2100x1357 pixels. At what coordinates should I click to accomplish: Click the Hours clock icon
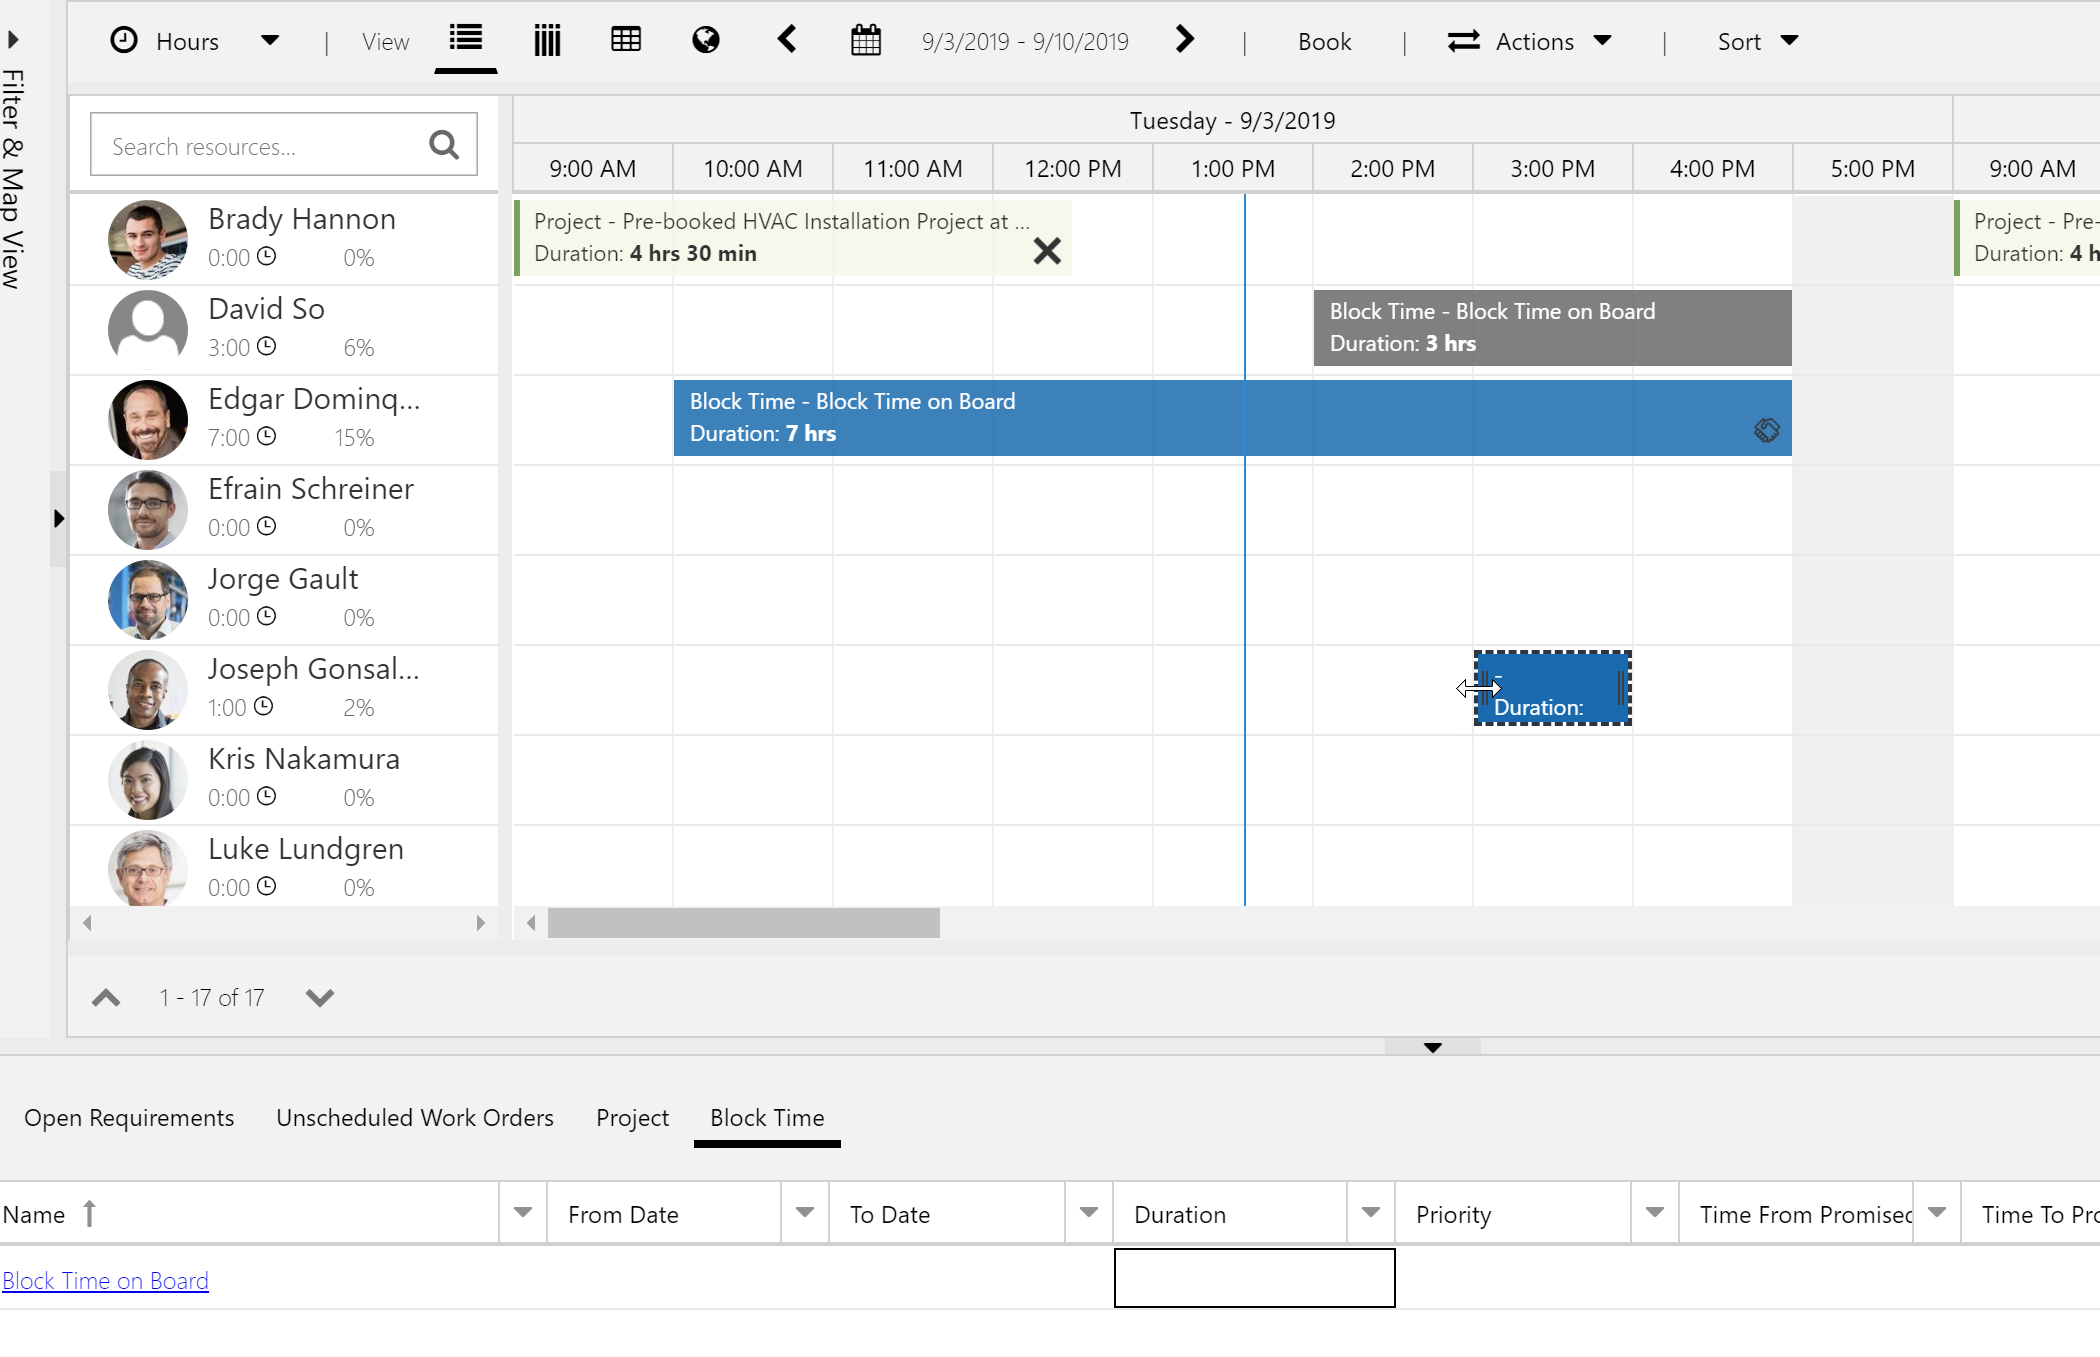click(123, 40)
